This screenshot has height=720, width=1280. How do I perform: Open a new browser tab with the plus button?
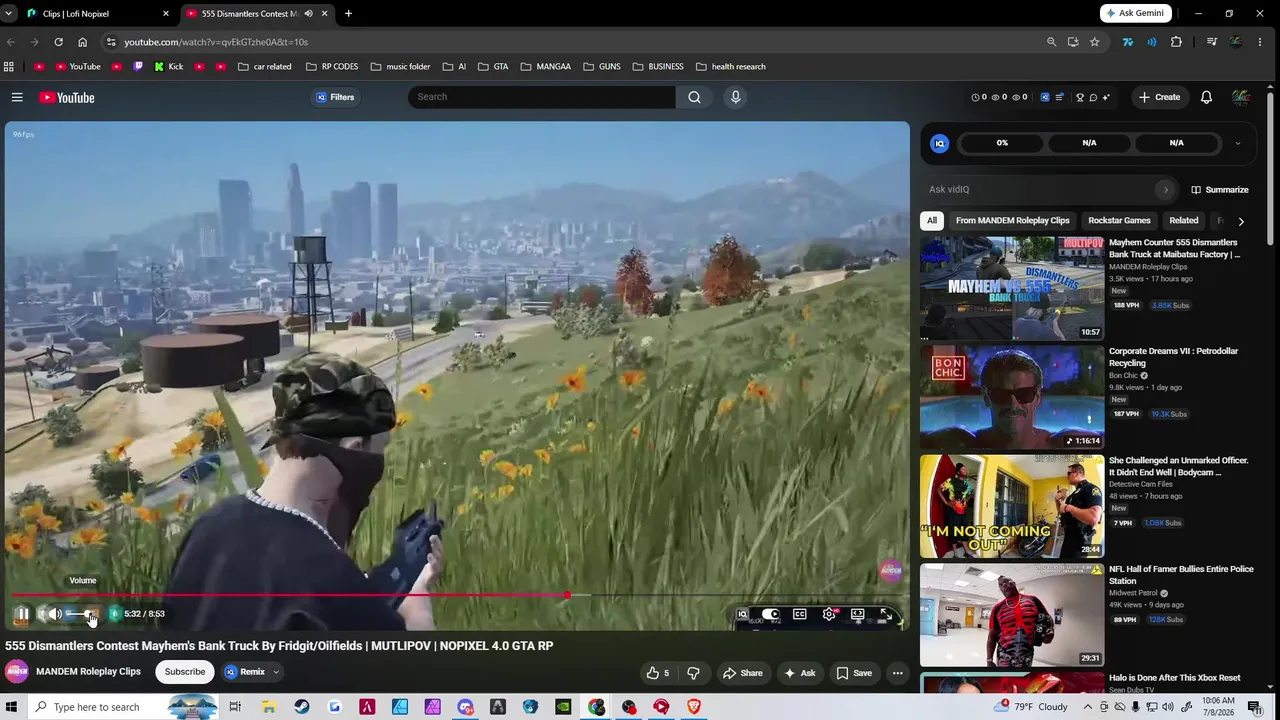(348, 14)
